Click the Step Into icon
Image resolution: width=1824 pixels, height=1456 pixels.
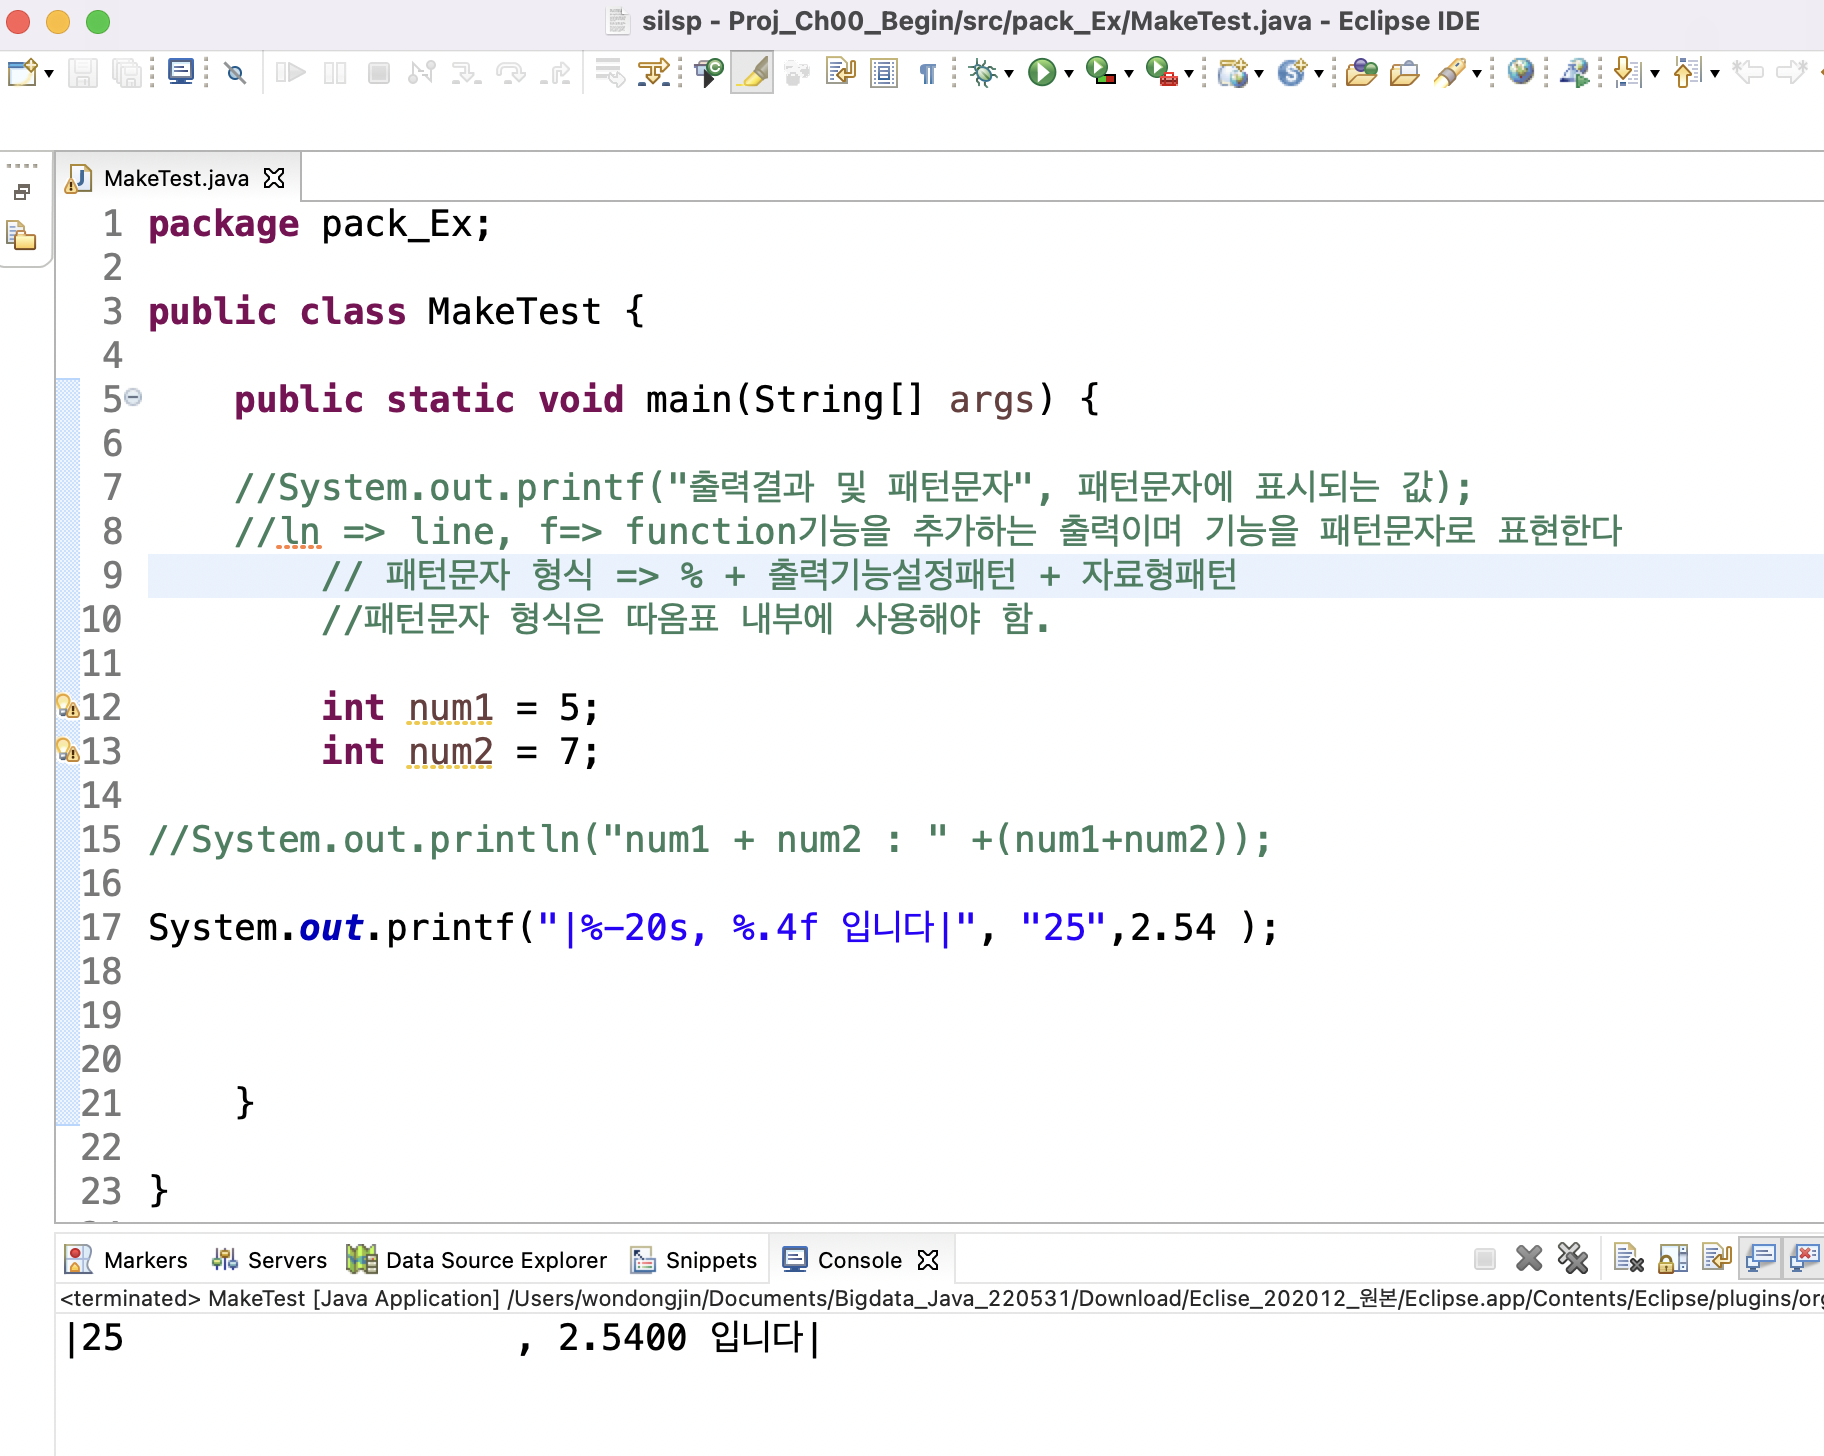point(466,73)
